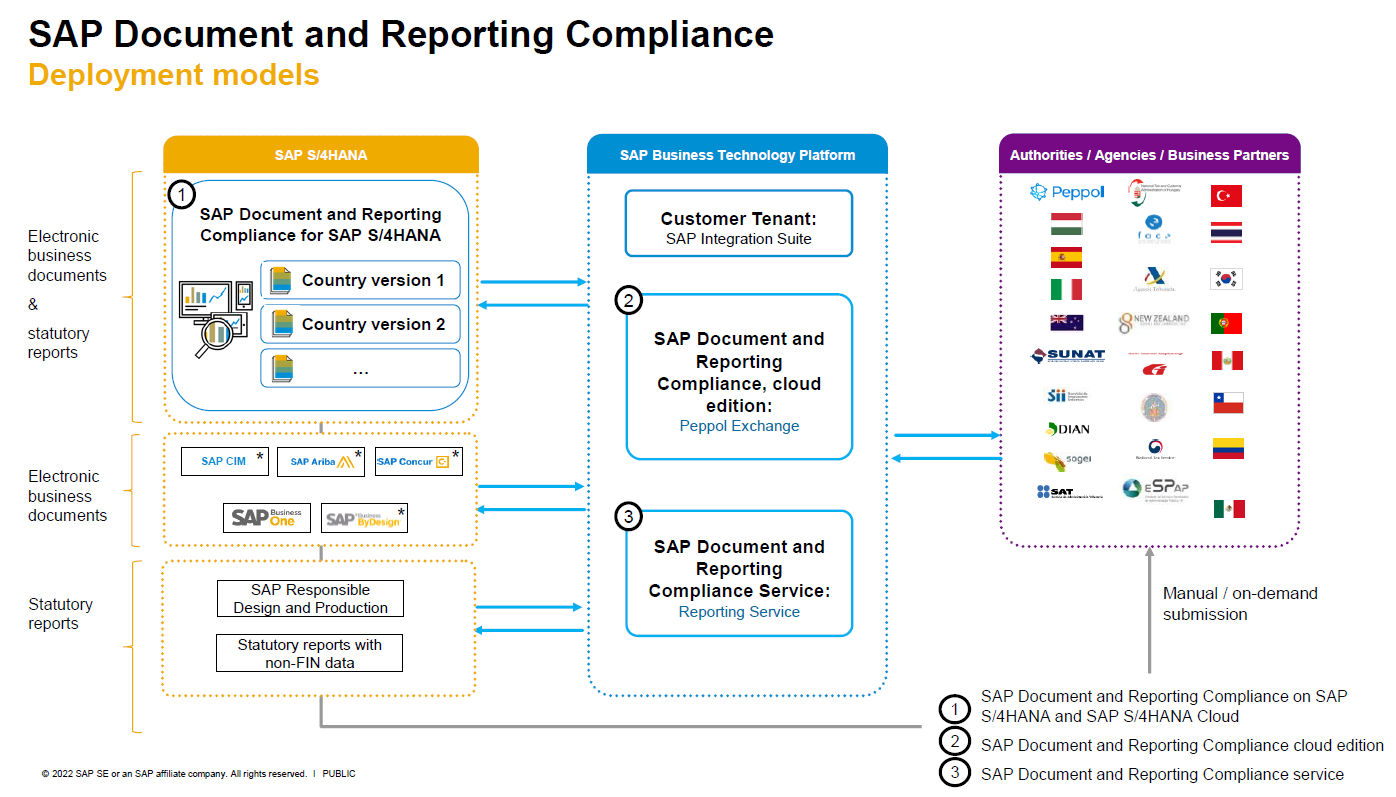Click the SAP Business Technology Platform header

(737, 155)
